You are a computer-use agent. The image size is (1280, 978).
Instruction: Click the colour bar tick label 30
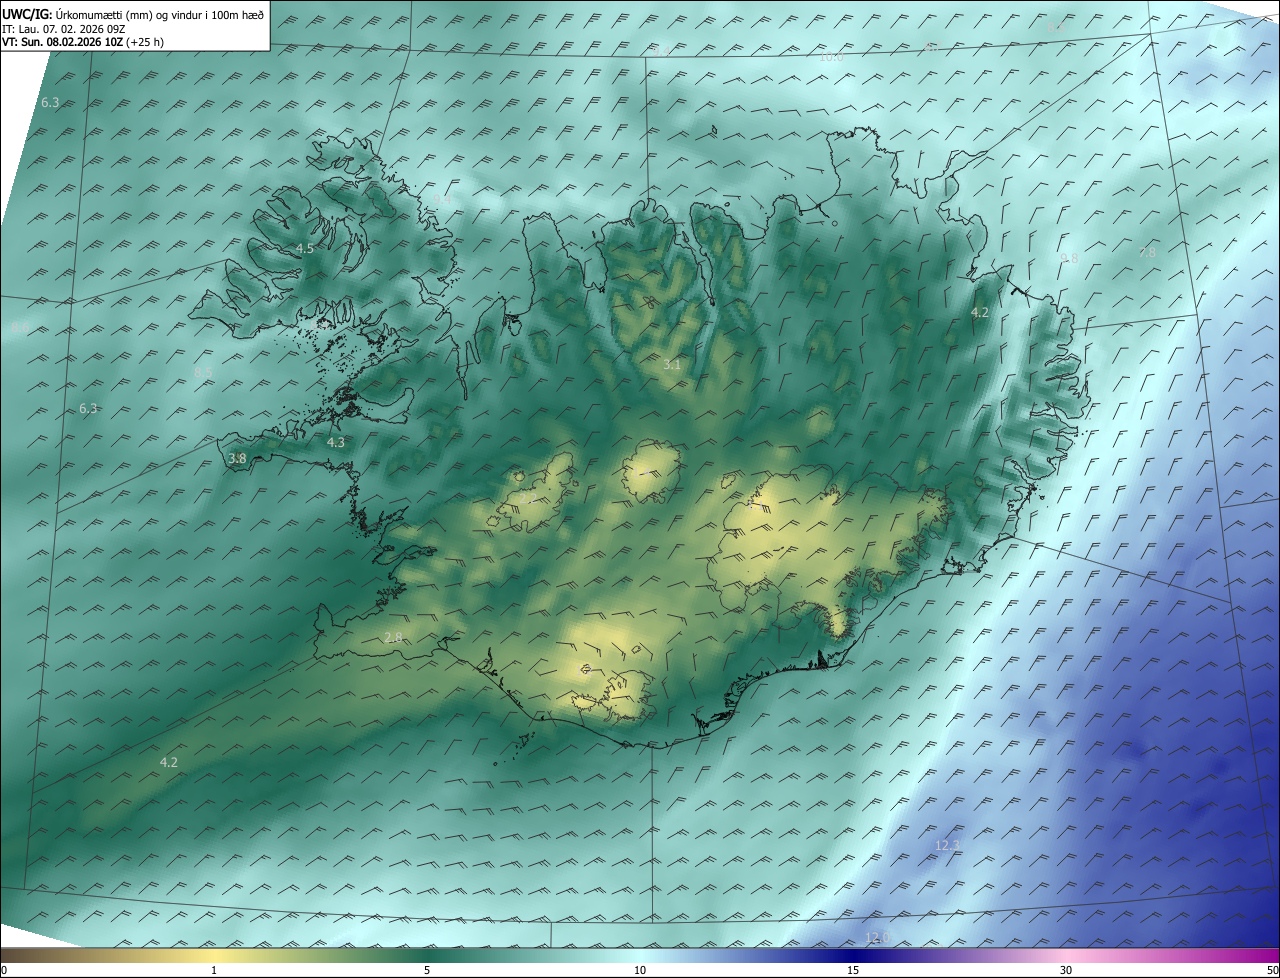tap(1066, 970)
